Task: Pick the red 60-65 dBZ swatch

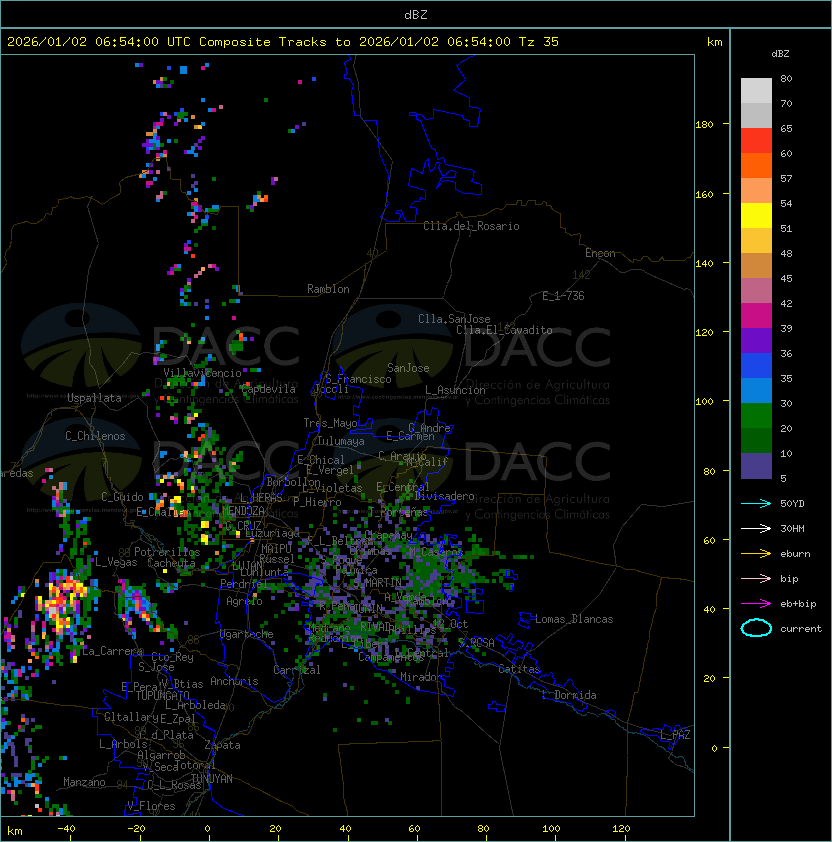Action: [x=756, y=141]
